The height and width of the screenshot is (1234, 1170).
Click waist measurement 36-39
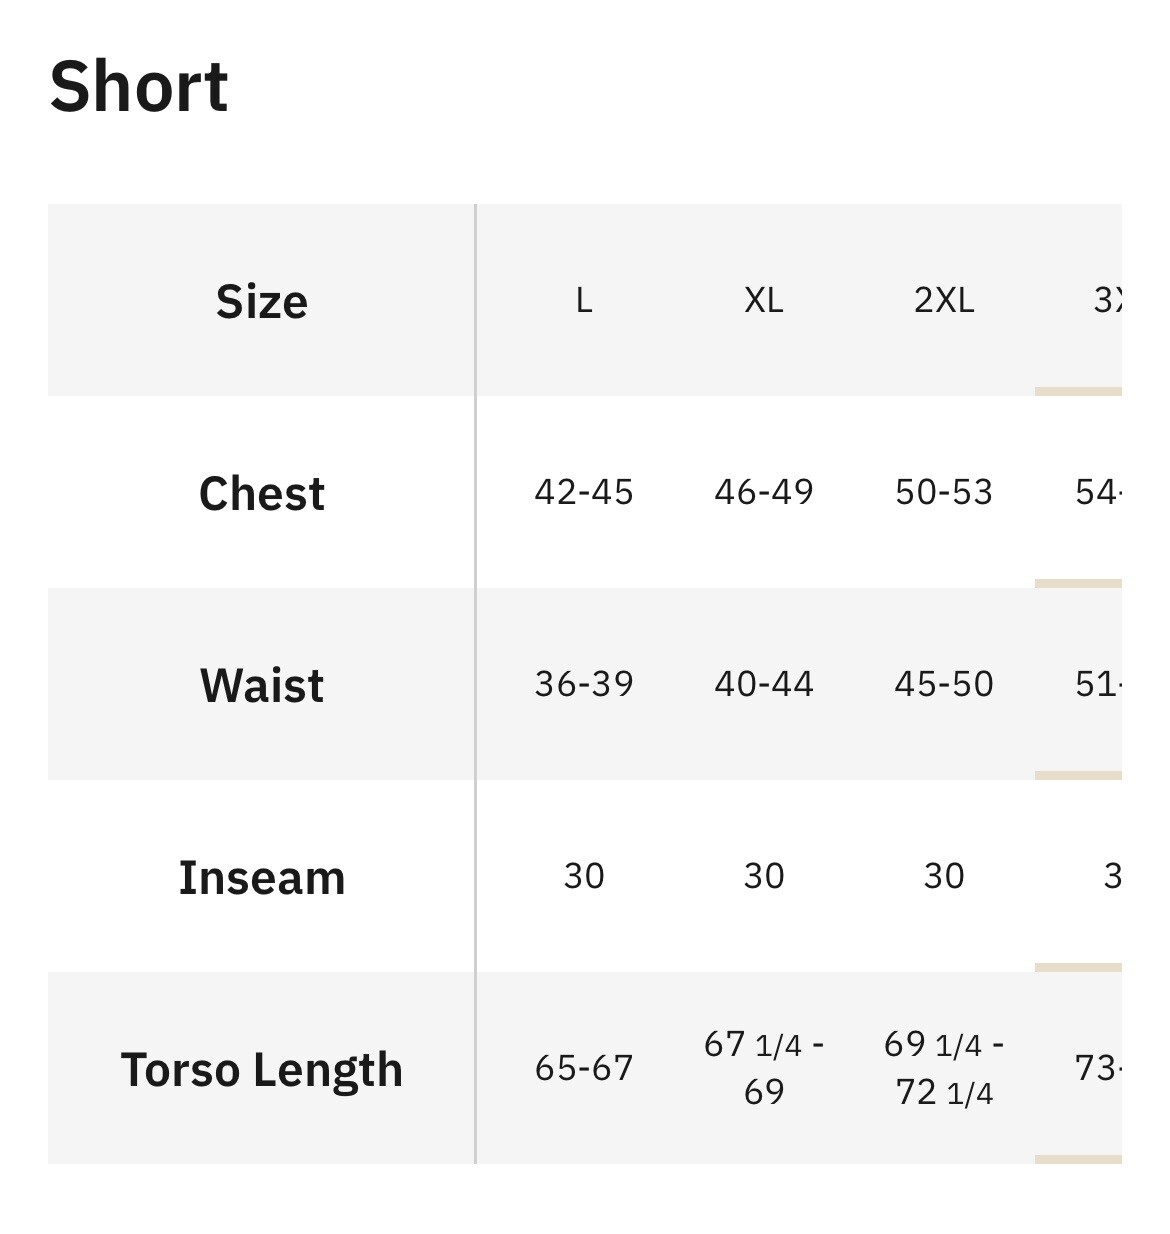point(584,684)
